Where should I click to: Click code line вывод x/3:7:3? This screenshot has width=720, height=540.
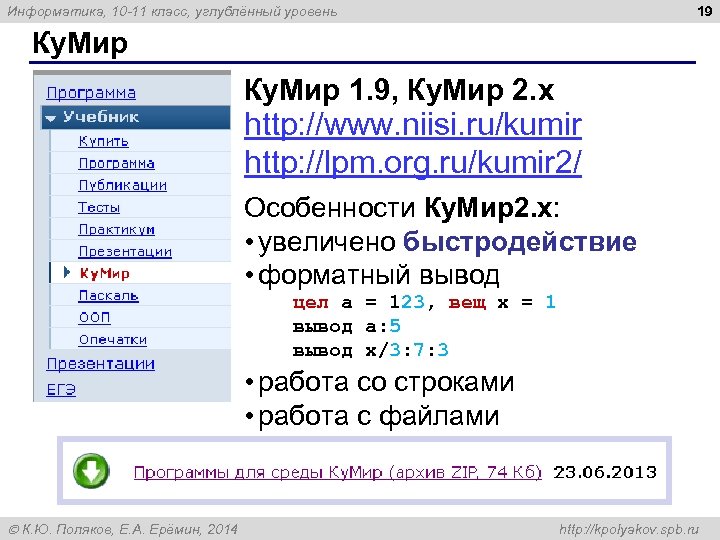point(371,350)
